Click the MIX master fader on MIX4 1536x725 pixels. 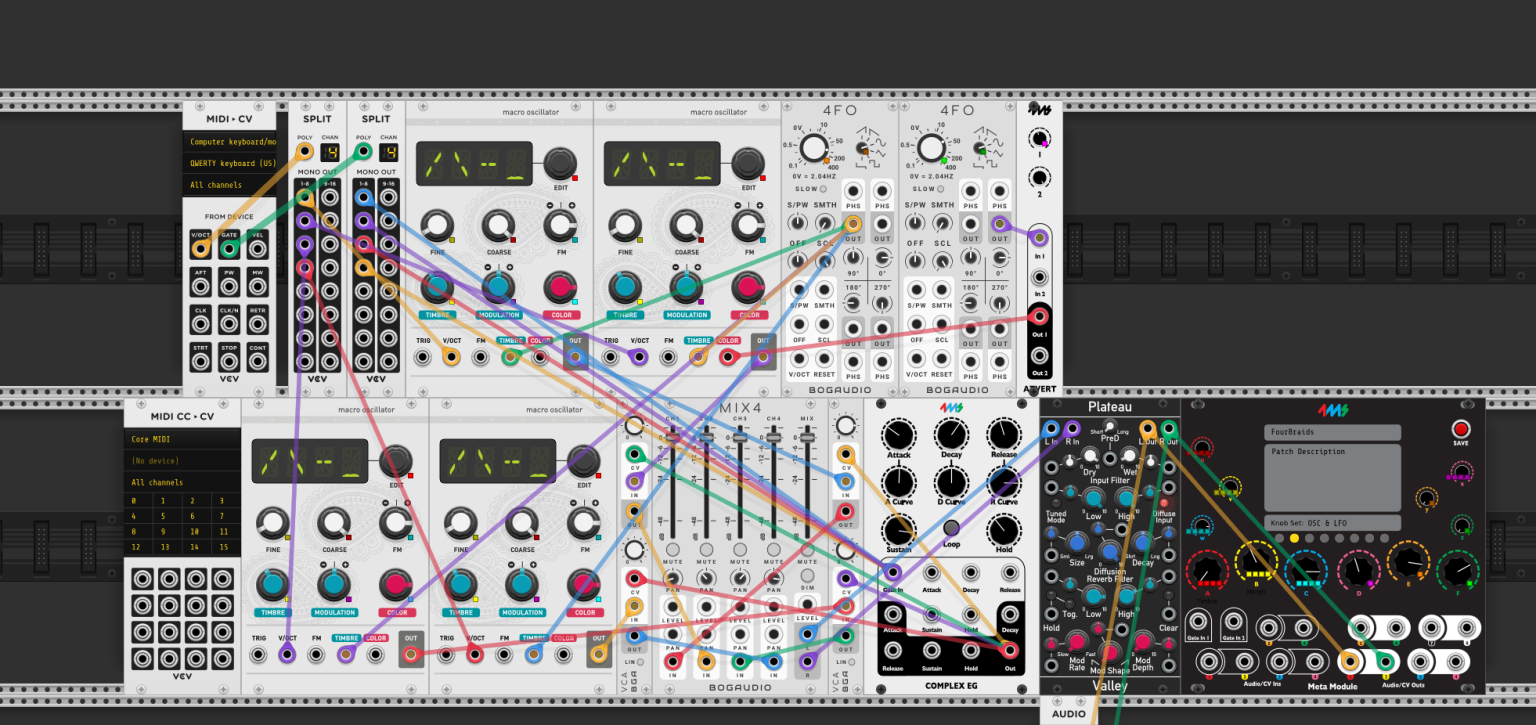[807, 438]
